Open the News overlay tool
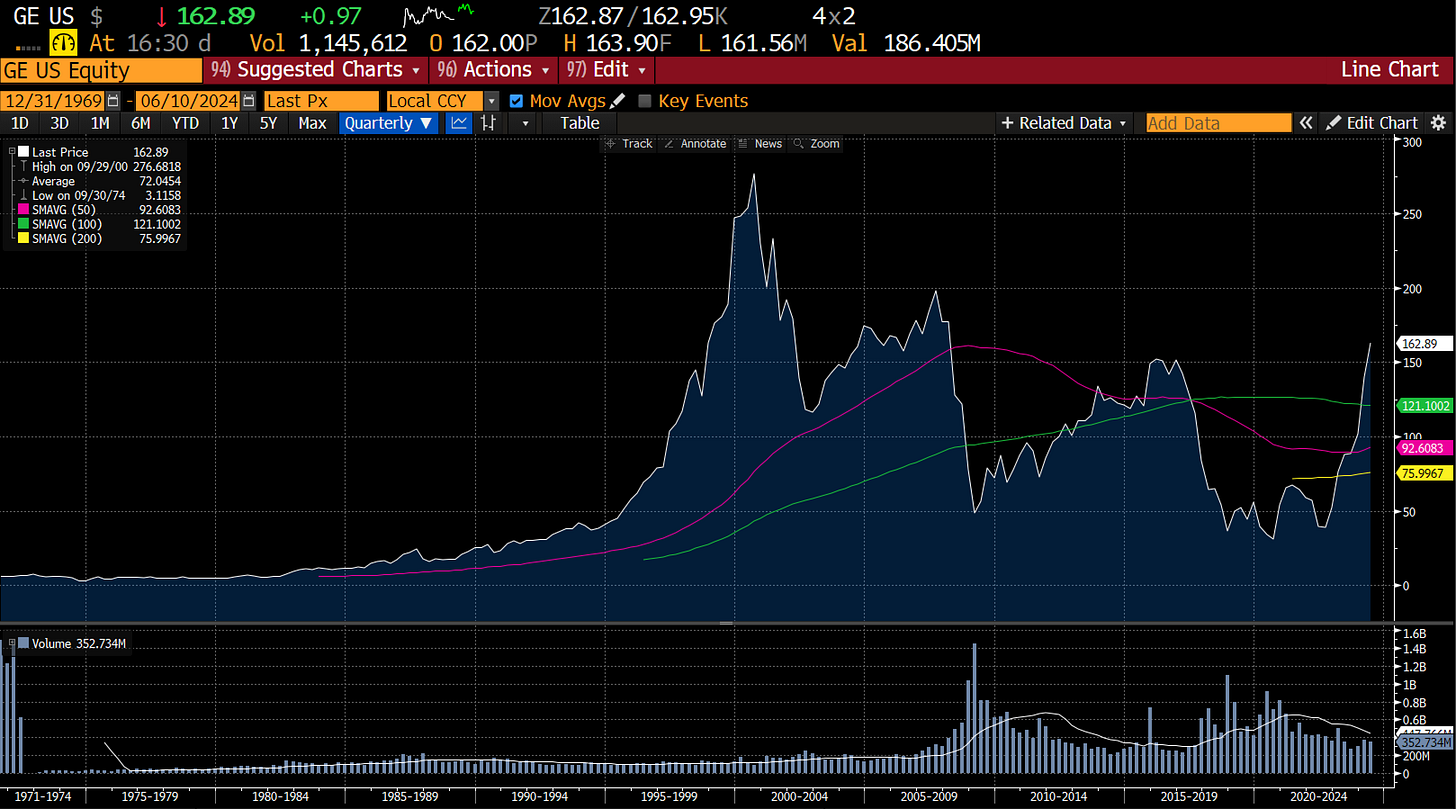 coord(759,144)
